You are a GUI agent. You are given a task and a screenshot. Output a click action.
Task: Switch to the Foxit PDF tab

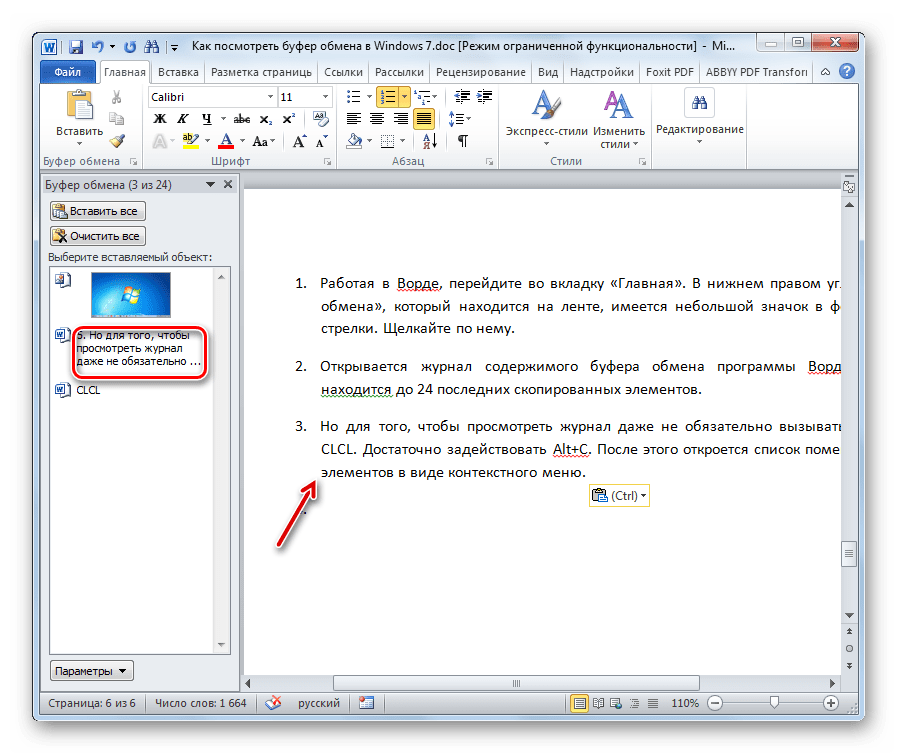click(x=669, y=72)
